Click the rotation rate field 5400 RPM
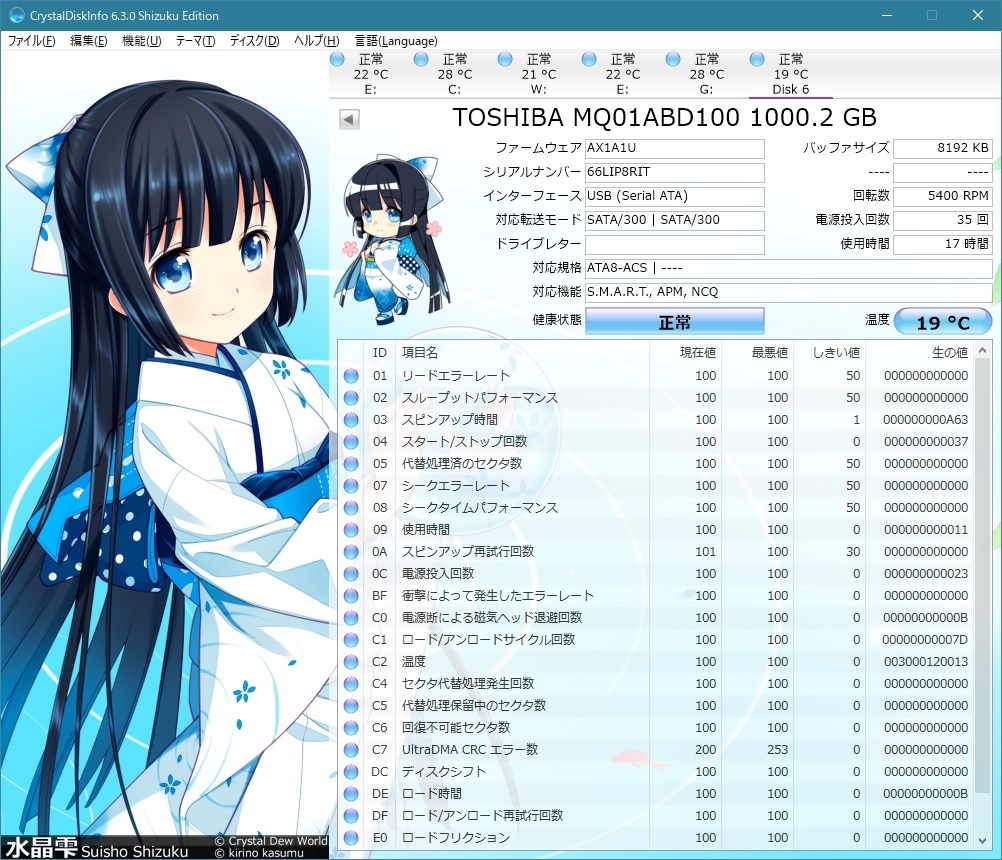1002x860 pixels. (x=943, y=196)
